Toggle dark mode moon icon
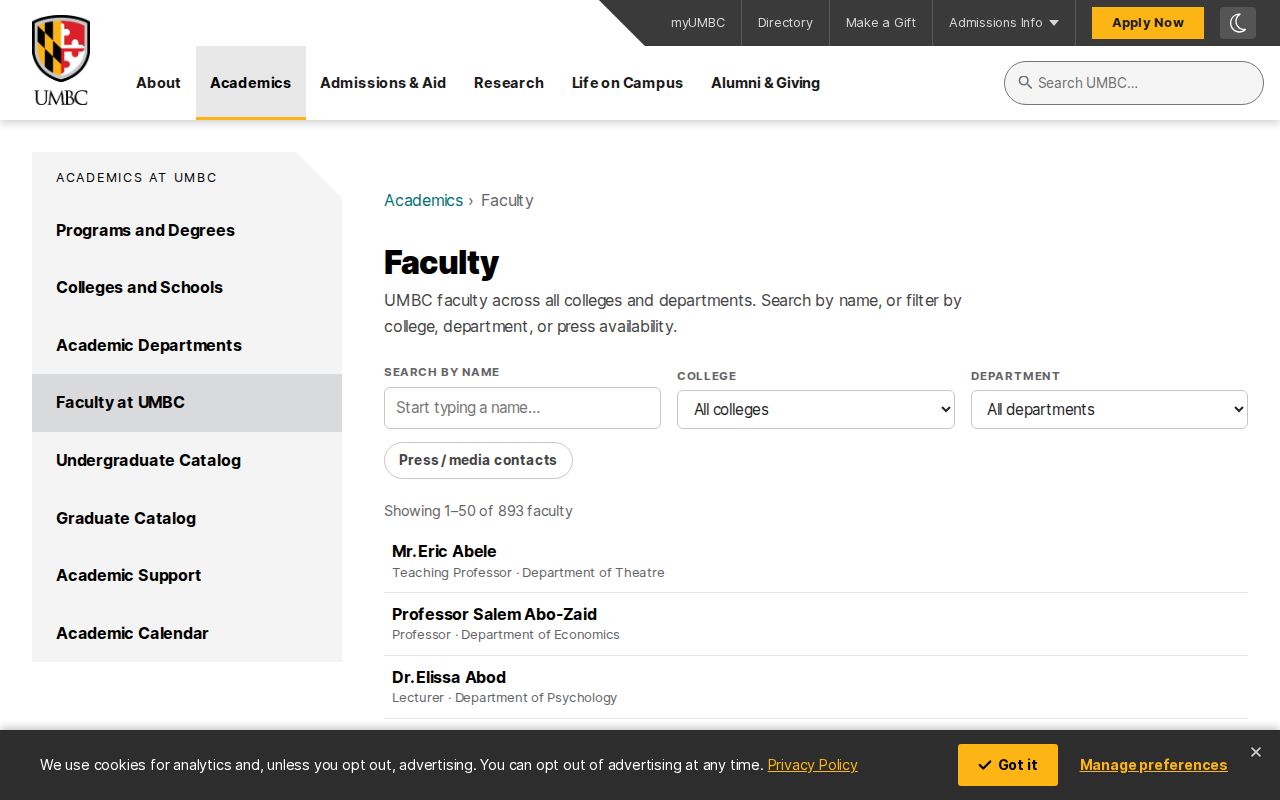This screenshot has height=800, width=1280. [1238, 23]
